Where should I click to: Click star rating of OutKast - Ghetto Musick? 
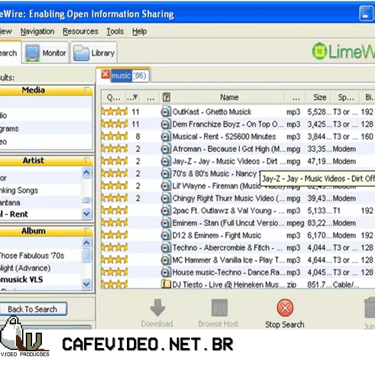(114, 111)
